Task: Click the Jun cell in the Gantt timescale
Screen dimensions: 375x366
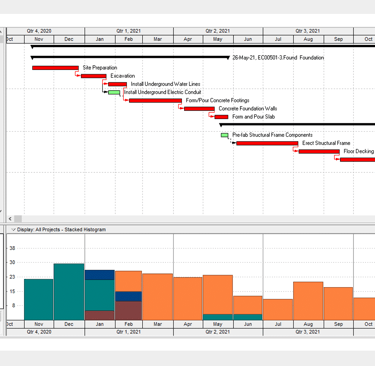Action: 248,39
